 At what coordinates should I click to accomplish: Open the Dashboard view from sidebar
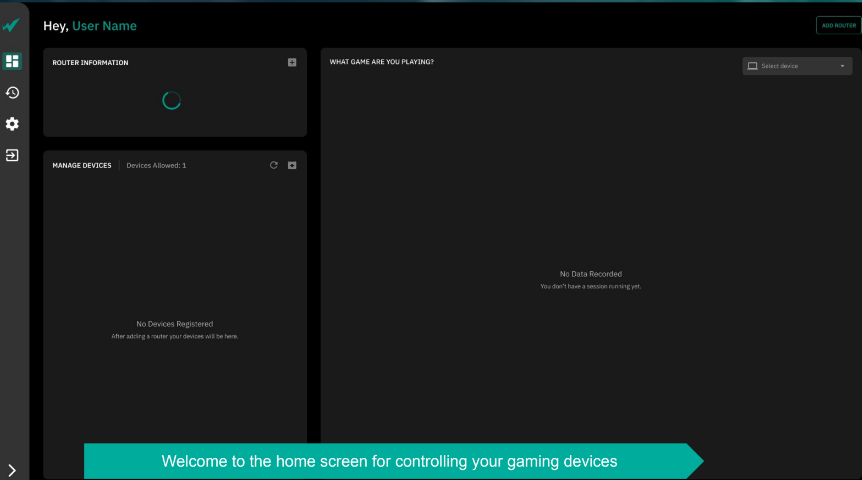(12, 61)
